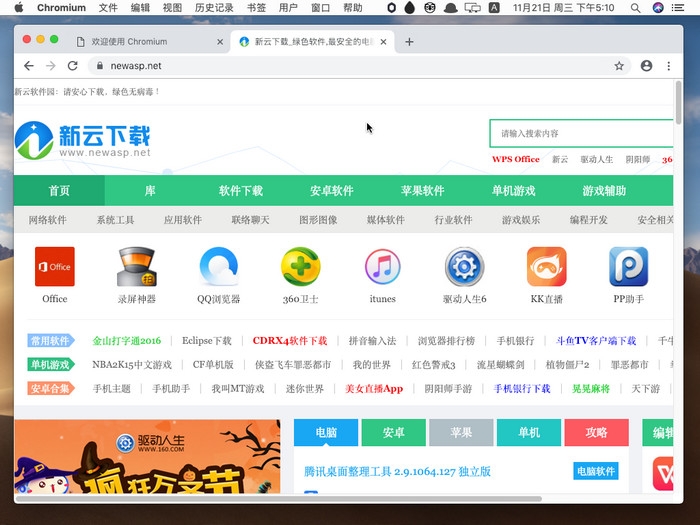Select the 360卫士 icon
Viewport: 700px width, 525px height.
pos(300,267)
